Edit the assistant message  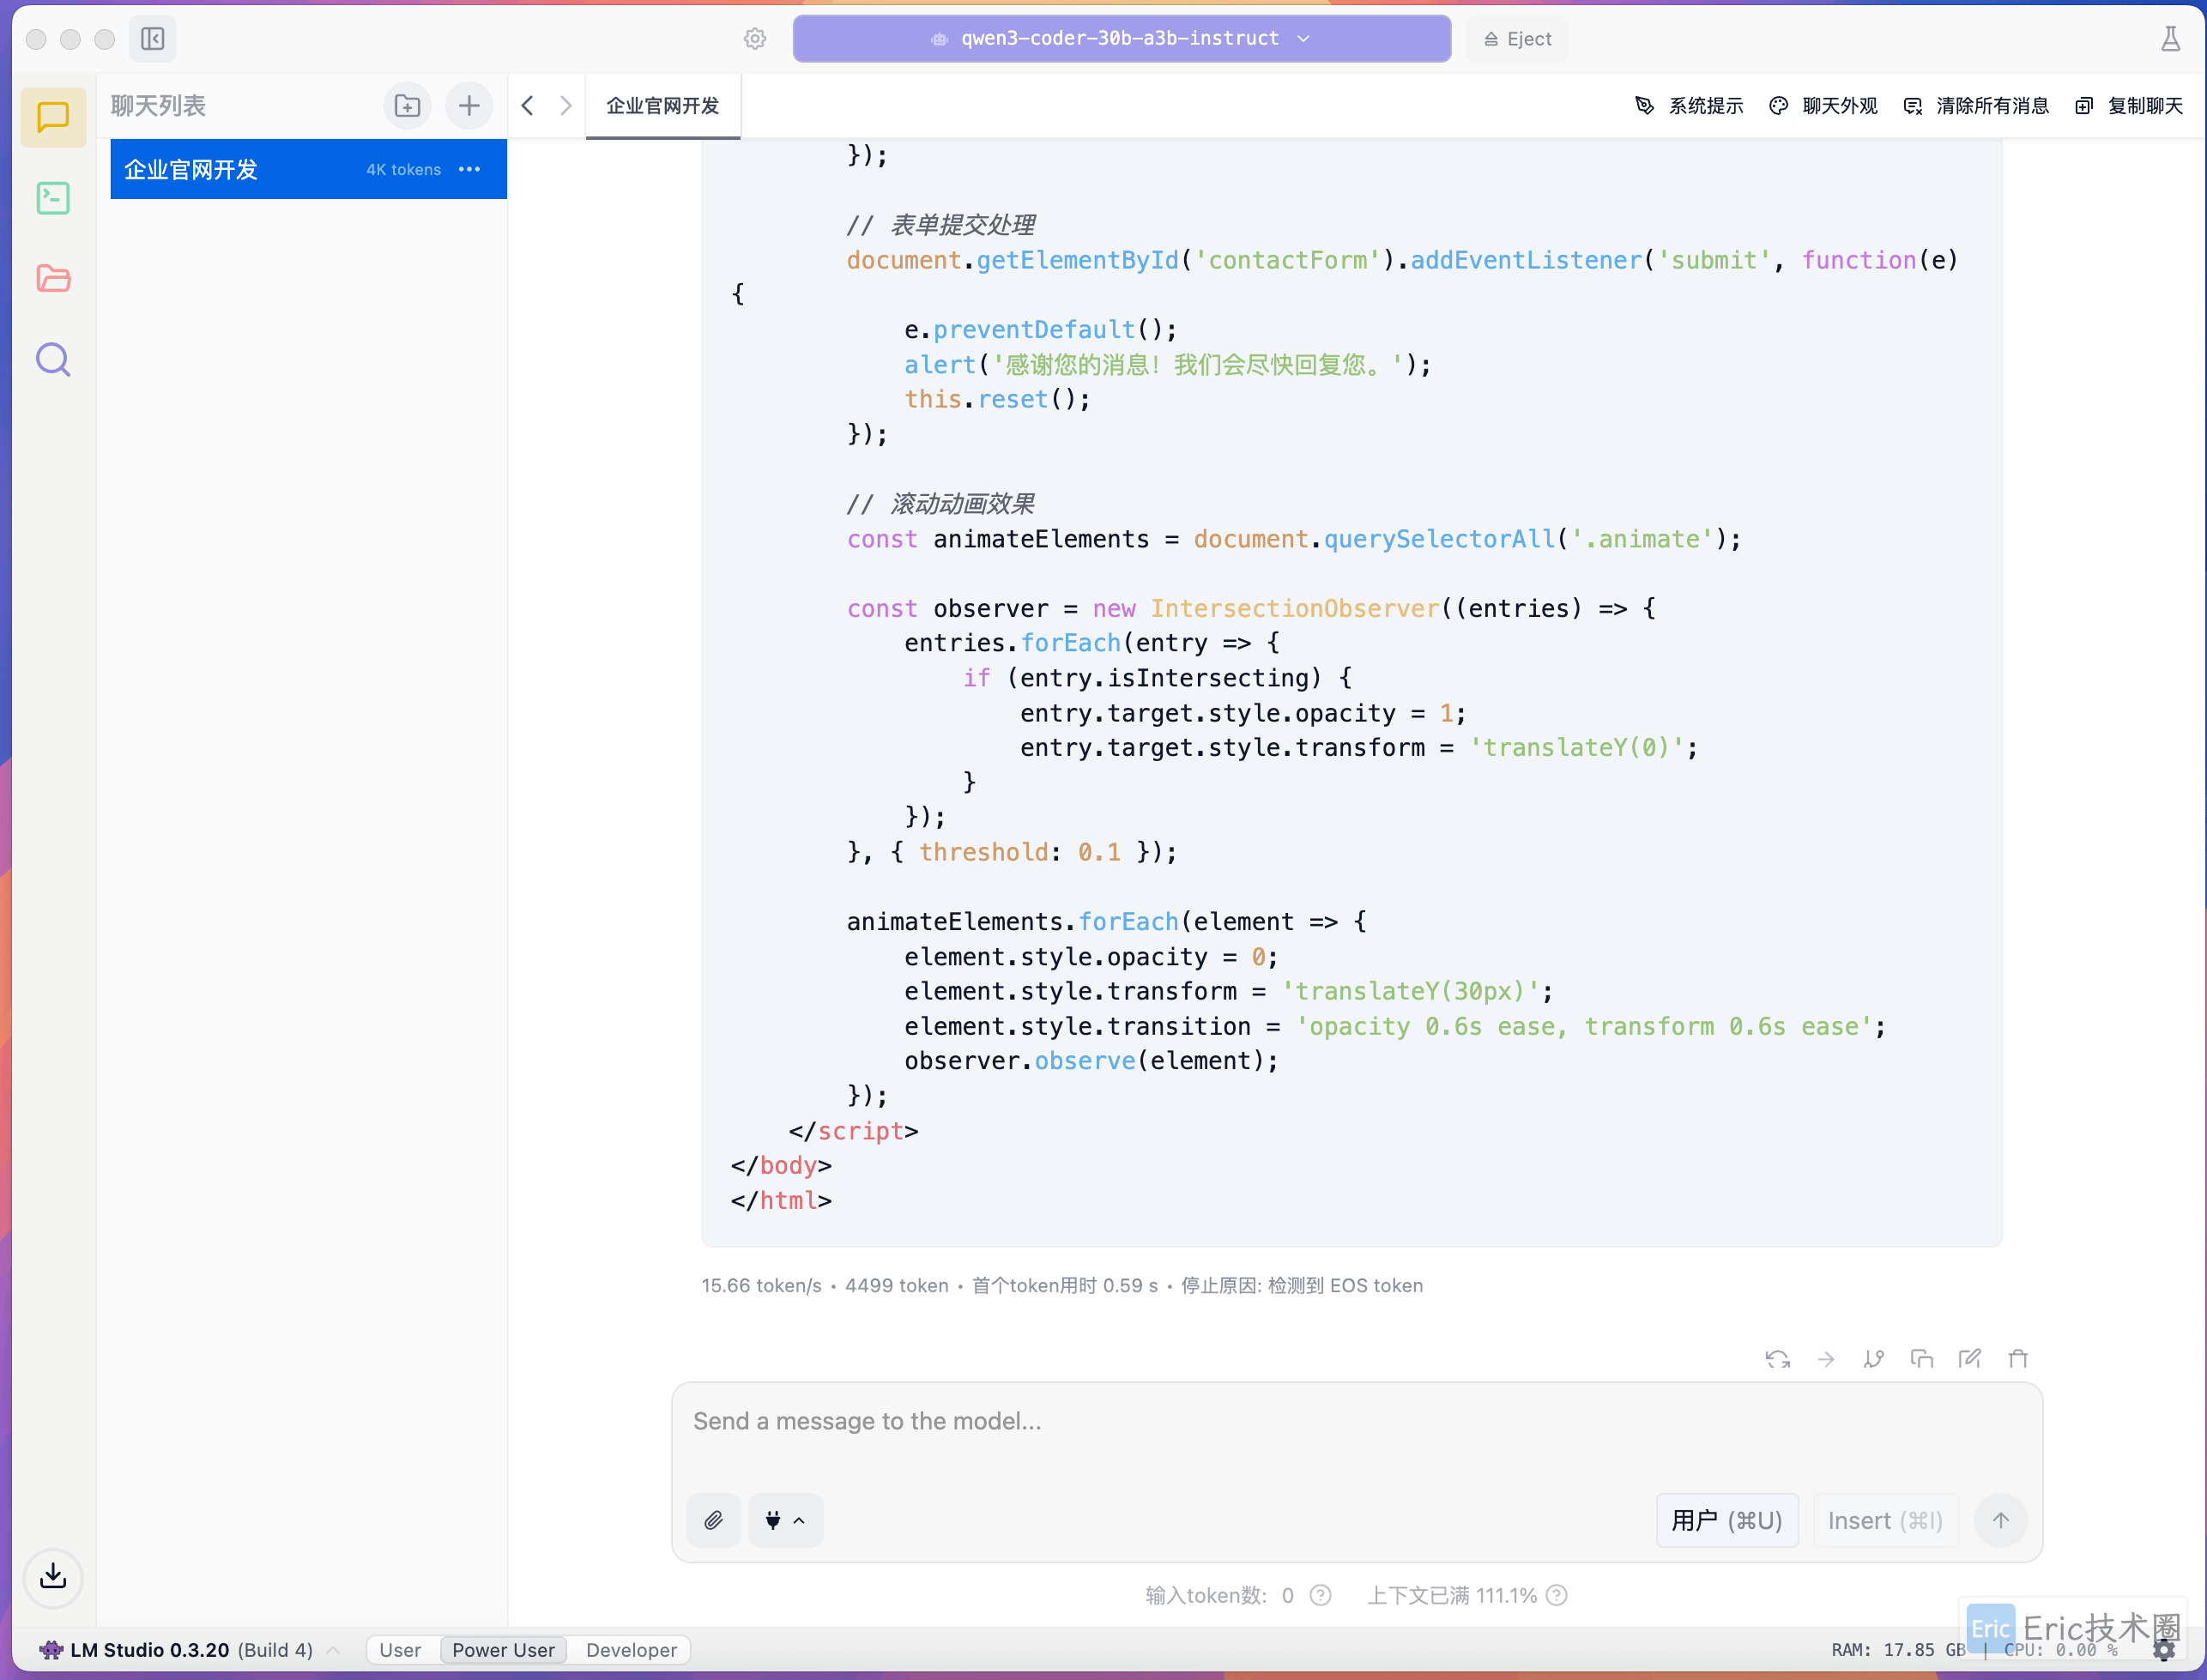pos(1969,1359)
